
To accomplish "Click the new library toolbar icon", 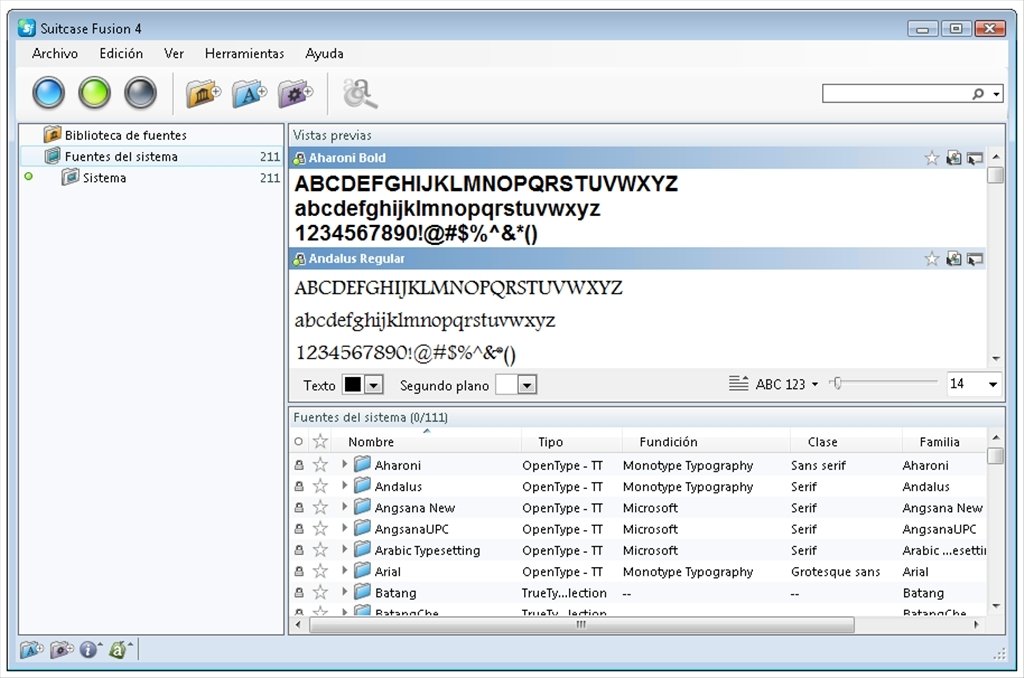I will 203,93.
